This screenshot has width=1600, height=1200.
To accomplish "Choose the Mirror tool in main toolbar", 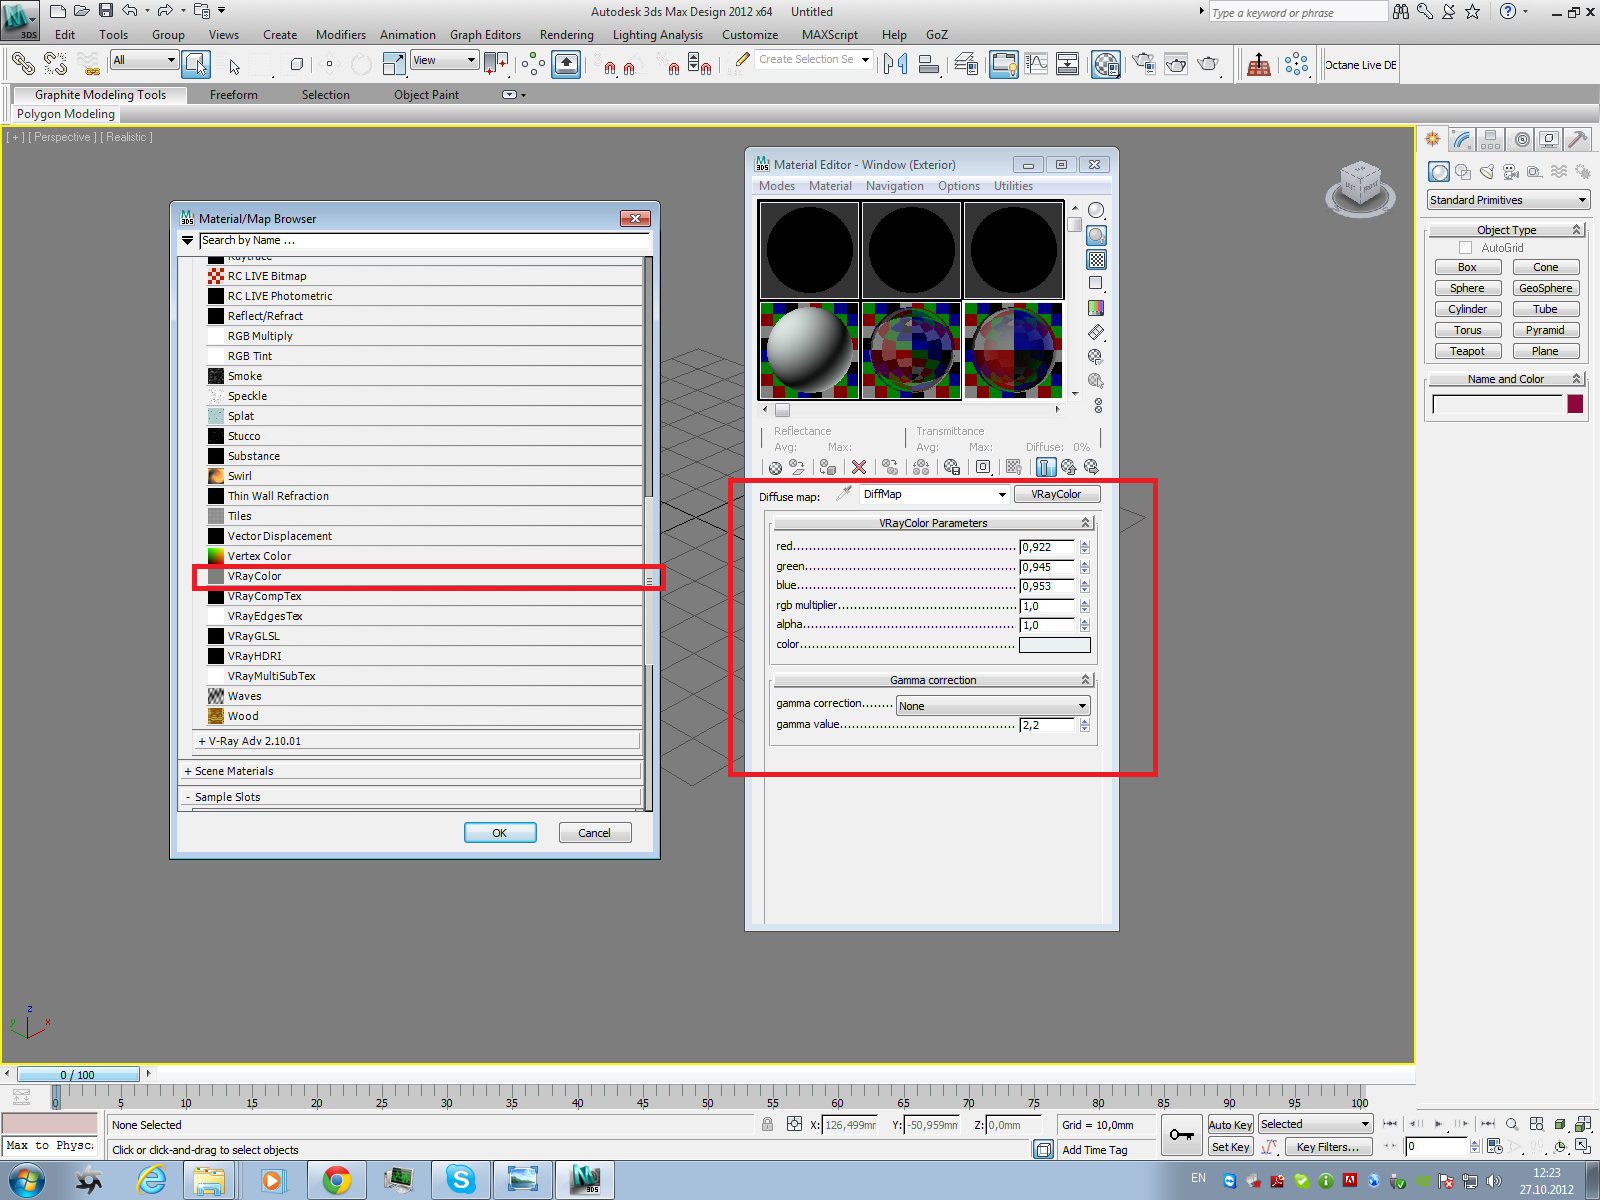I will point(895,65).
